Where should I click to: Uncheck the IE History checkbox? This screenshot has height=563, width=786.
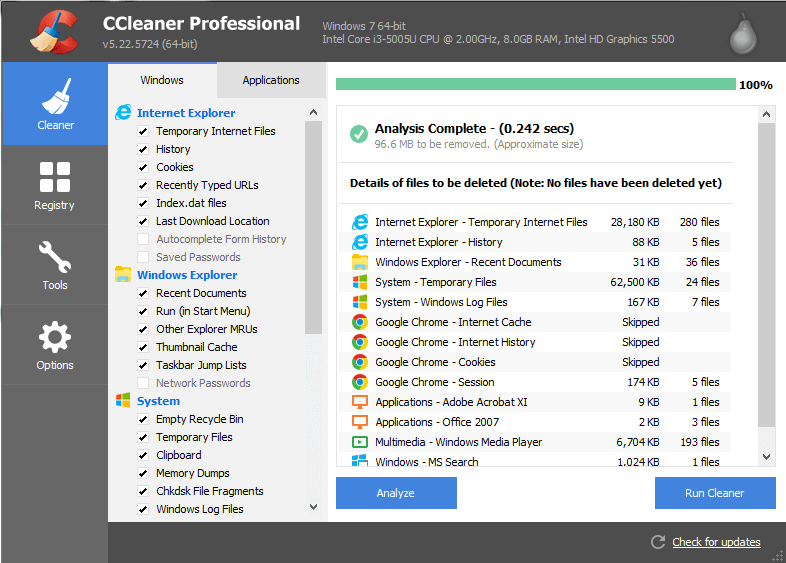click(143, 149)
